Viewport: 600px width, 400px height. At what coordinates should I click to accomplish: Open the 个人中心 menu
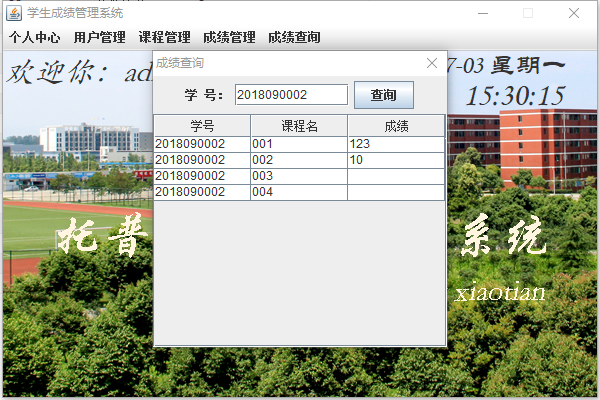click(x=35, y=37)
